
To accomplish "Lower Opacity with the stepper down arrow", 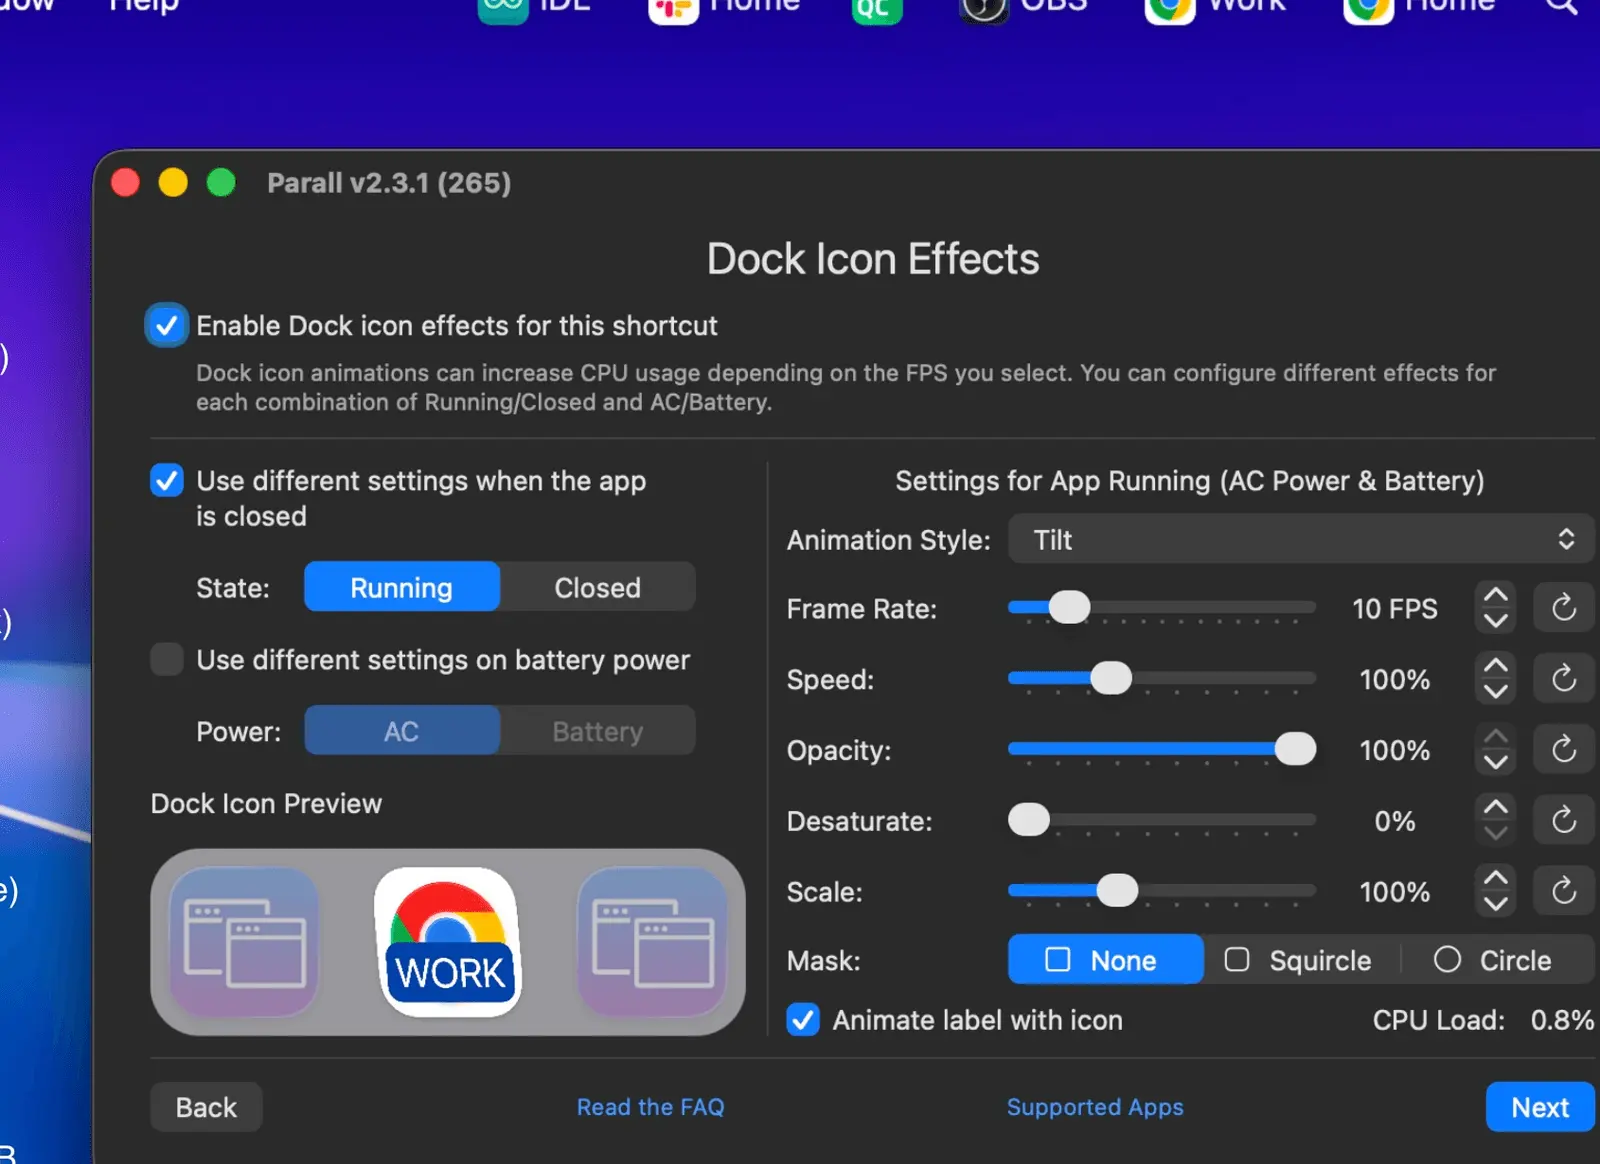I will pyautogui.click(x=1496, y=763).
